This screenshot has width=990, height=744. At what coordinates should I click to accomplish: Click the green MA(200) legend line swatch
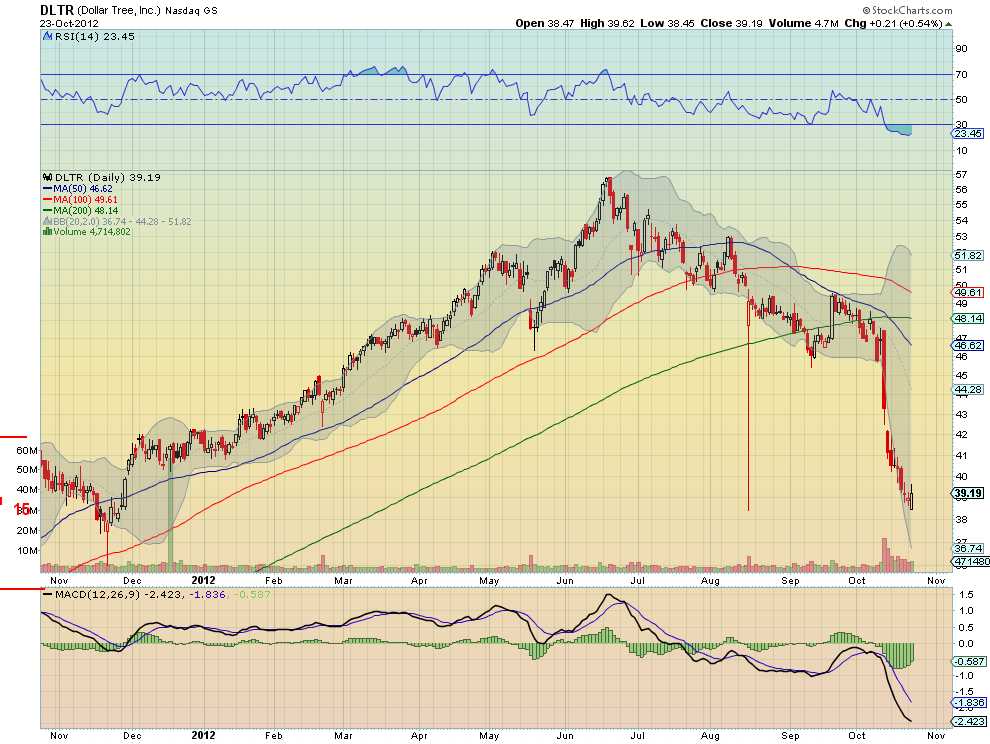47,210
